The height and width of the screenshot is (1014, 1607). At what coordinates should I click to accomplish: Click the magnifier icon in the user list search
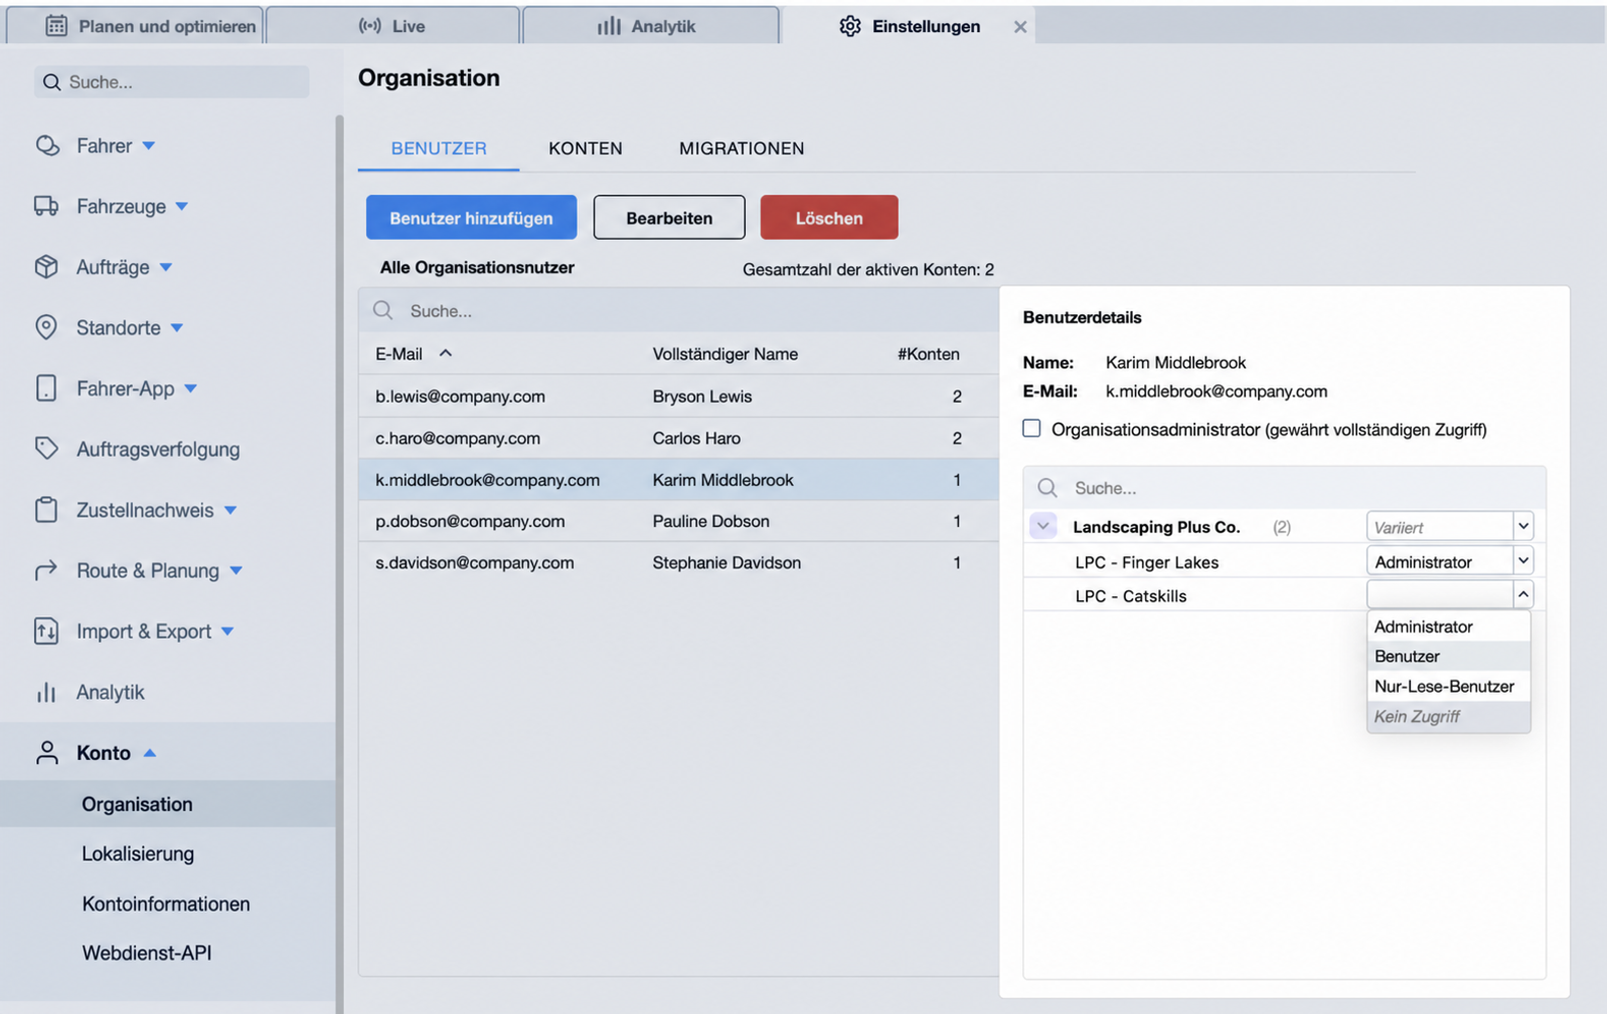tap(383, 310)
